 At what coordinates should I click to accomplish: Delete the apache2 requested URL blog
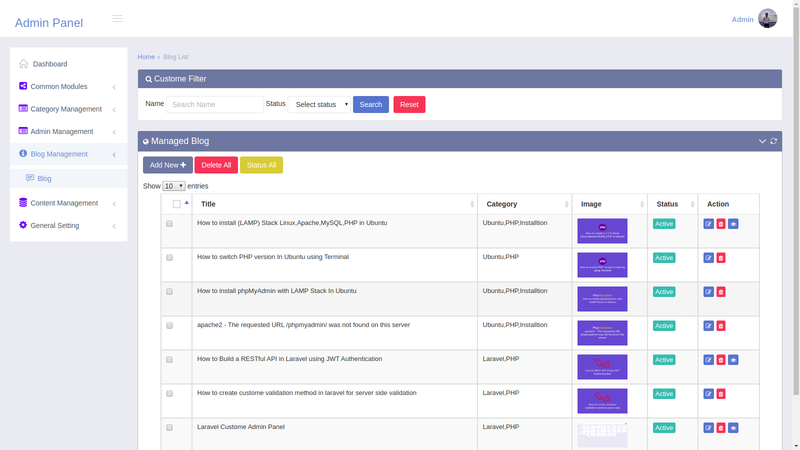click(721, 326)
